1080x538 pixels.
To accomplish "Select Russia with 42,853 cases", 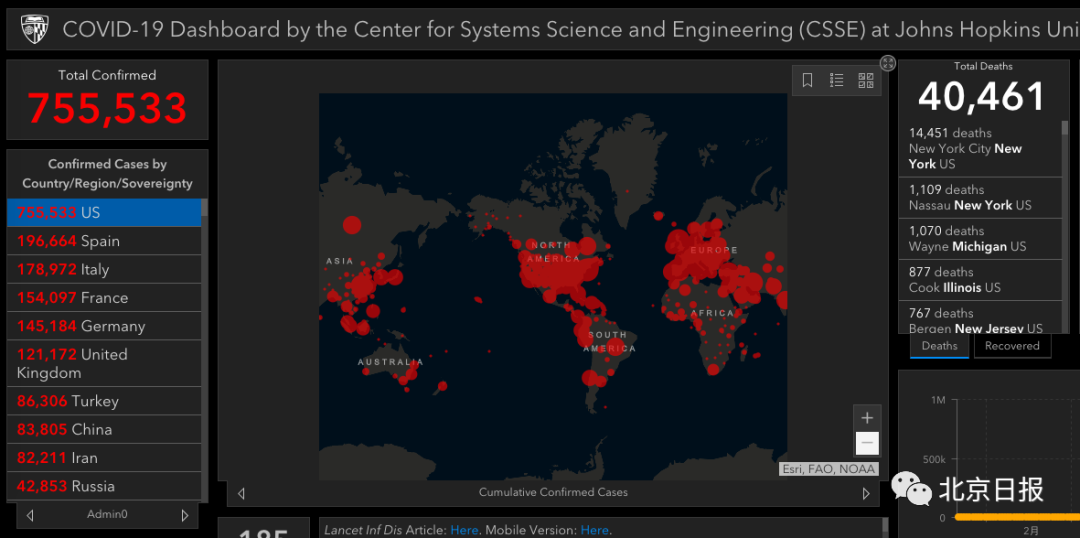I will [104, 486].
